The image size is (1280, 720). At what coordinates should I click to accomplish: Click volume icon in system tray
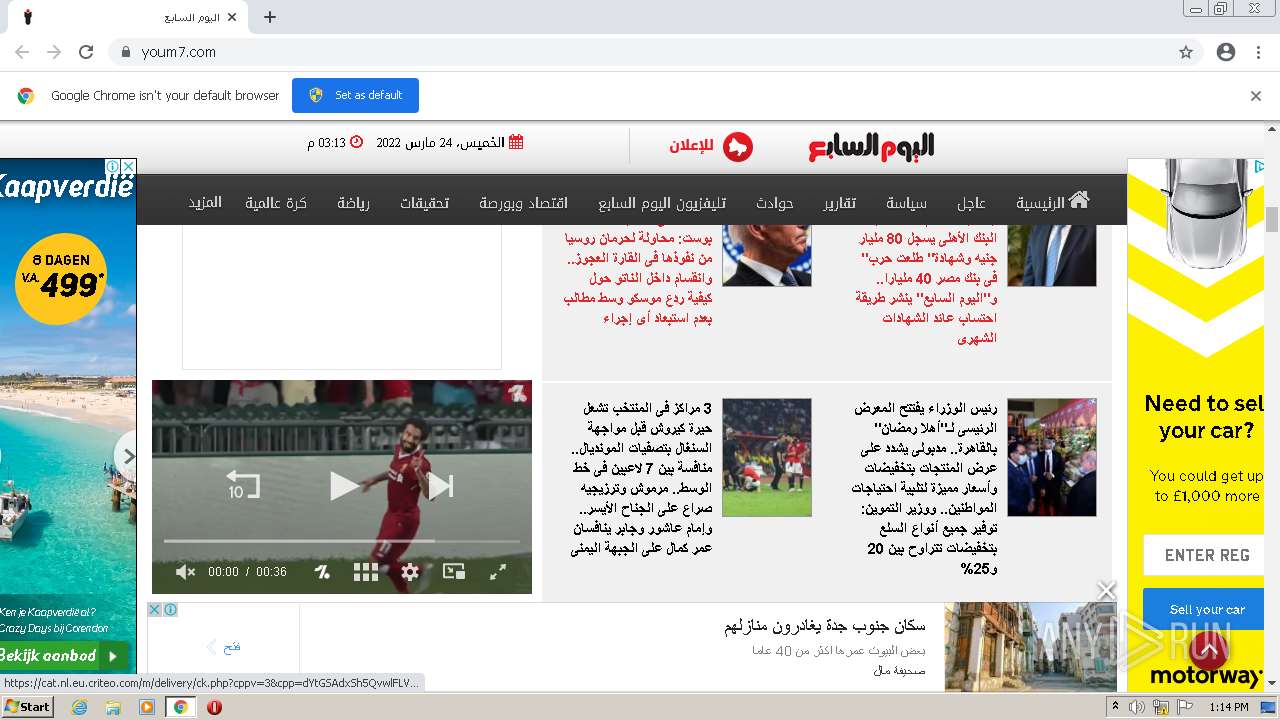[x=1137, y=707]
